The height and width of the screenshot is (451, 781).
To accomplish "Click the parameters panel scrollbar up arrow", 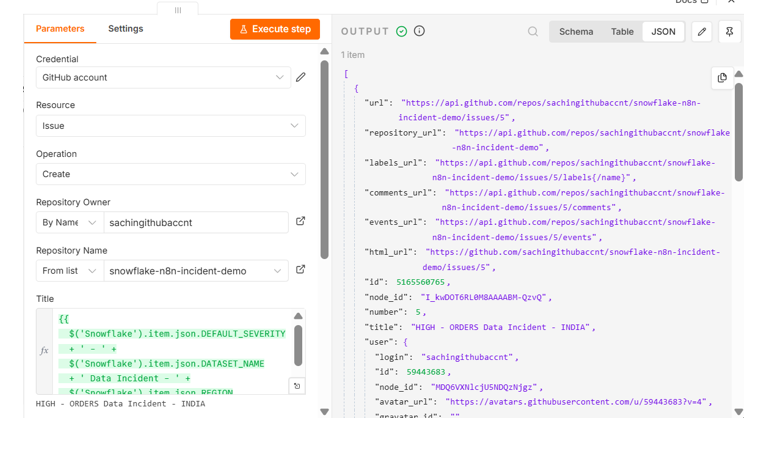I will point(324,51).
